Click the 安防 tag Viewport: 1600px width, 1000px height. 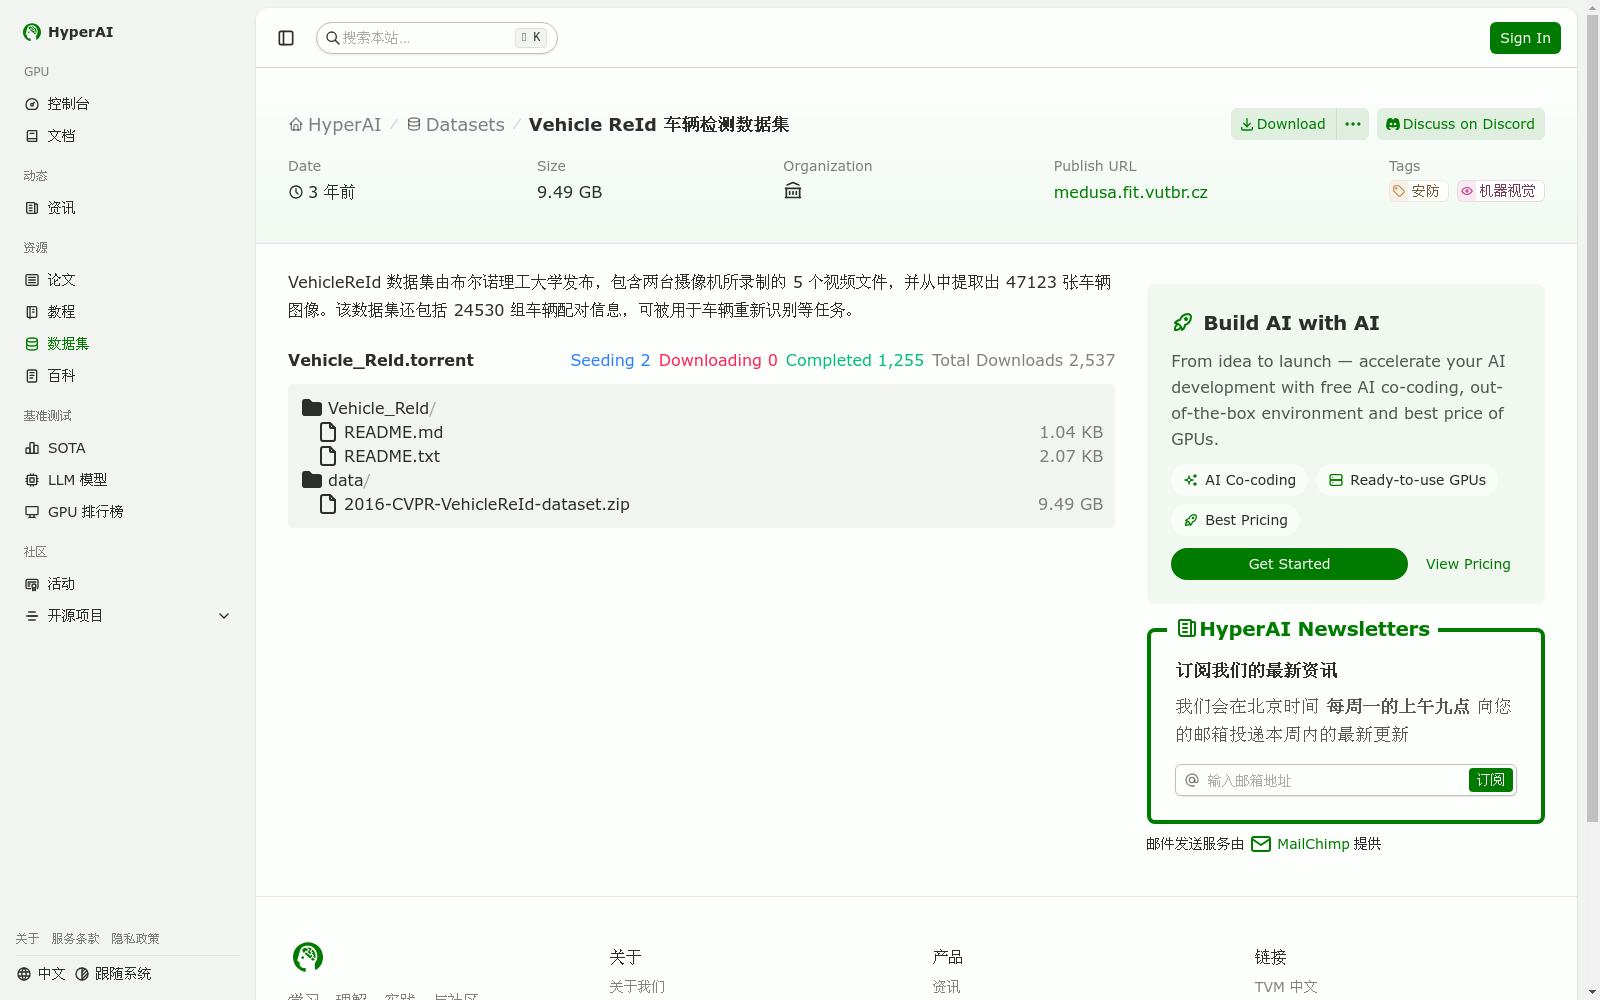pyautogui.click(x=1418, y=191)
